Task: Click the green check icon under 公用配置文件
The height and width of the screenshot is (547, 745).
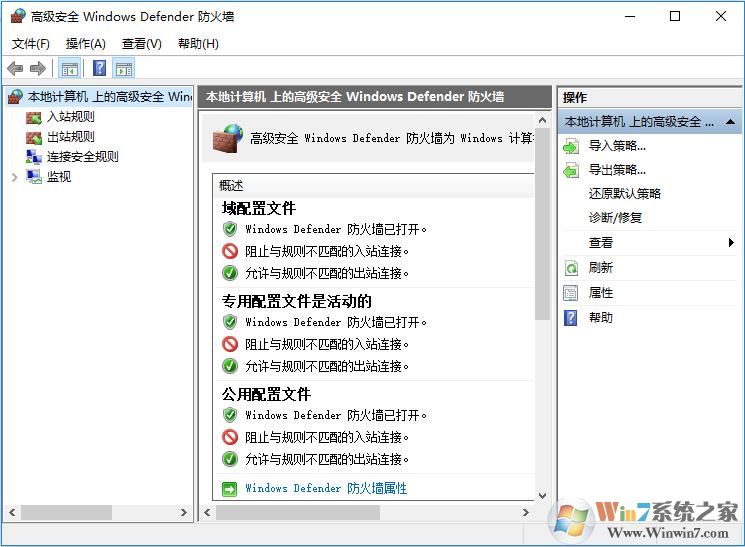Action: pyautogui.click(x=230, y=459)
